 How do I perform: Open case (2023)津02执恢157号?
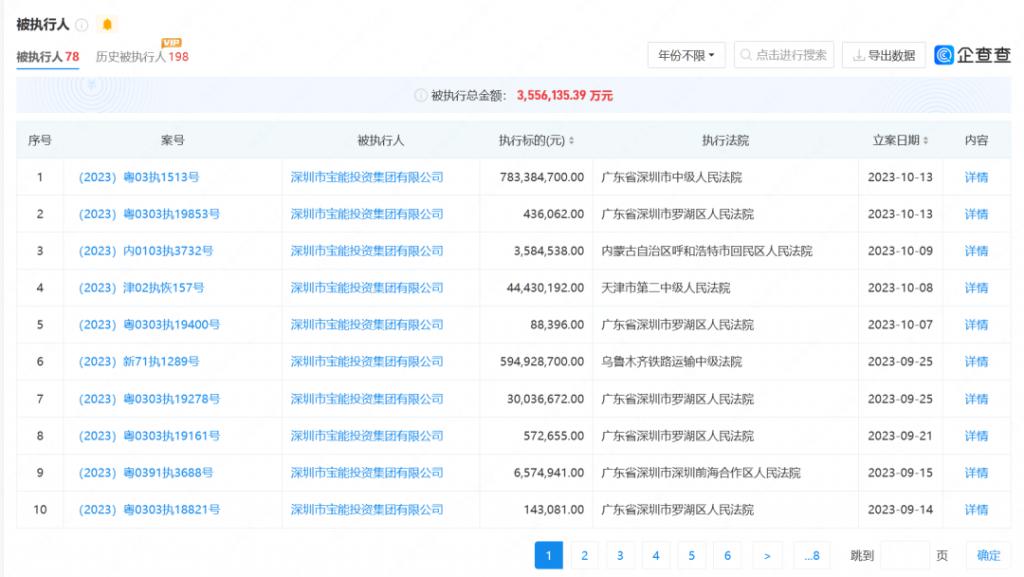coord(141,288)
